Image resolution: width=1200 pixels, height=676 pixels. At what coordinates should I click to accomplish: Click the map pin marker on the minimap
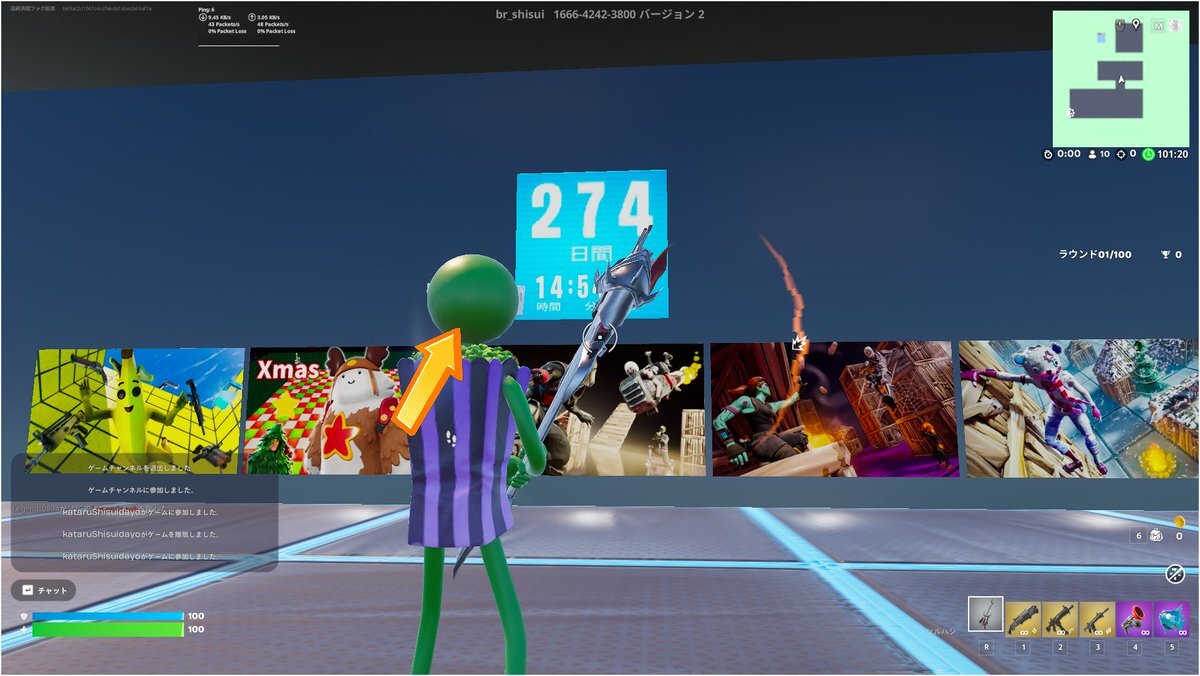(1137, 24)
